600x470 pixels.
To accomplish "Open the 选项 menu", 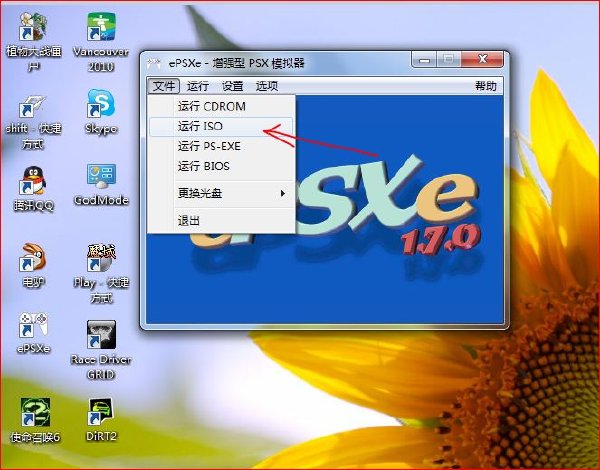I will [267, 86].
